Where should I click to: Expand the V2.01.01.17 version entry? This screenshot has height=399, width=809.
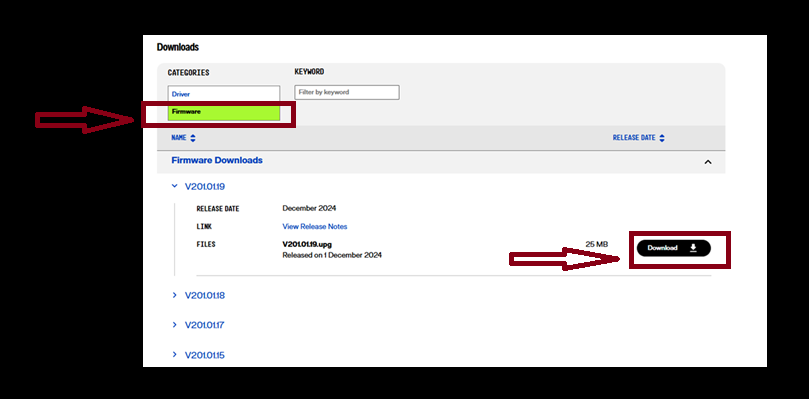(x=198, y=325)
